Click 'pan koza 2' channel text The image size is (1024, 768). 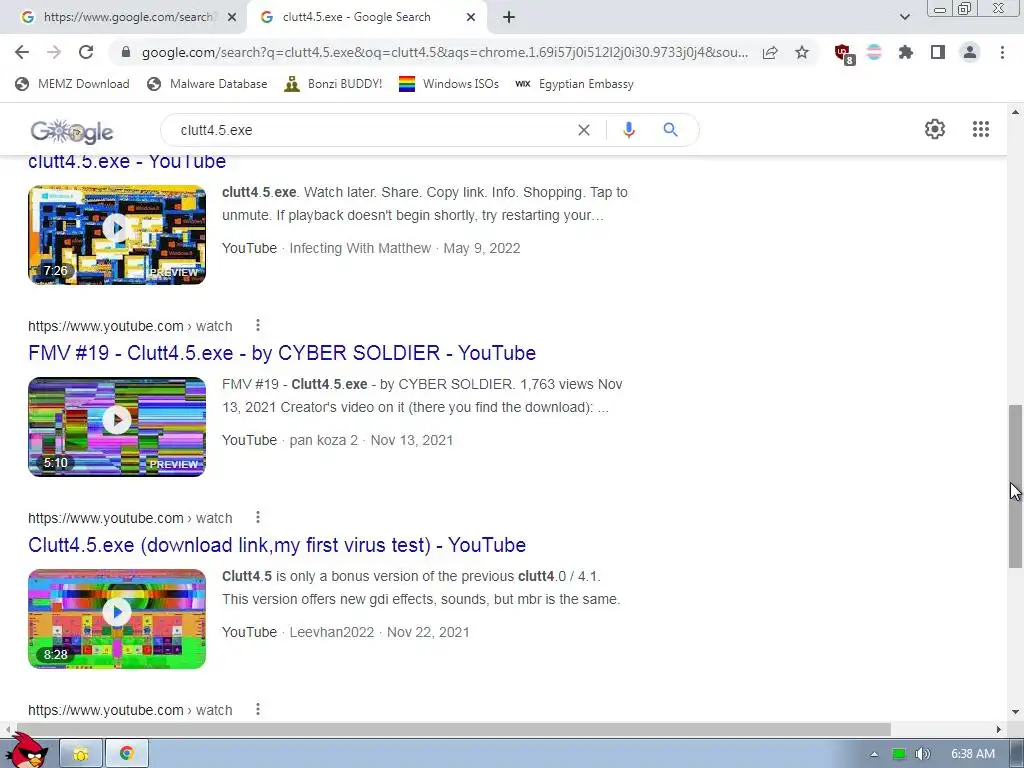[x=324, y=440]
